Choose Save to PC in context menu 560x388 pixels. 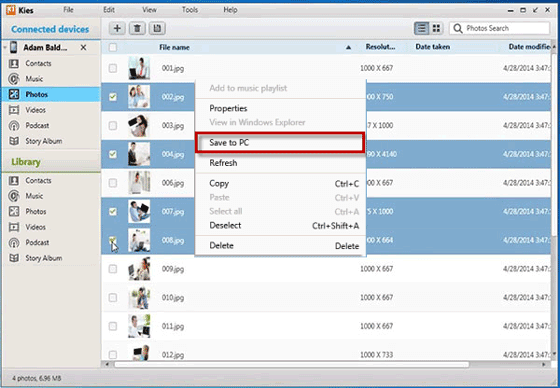(280, 143)
